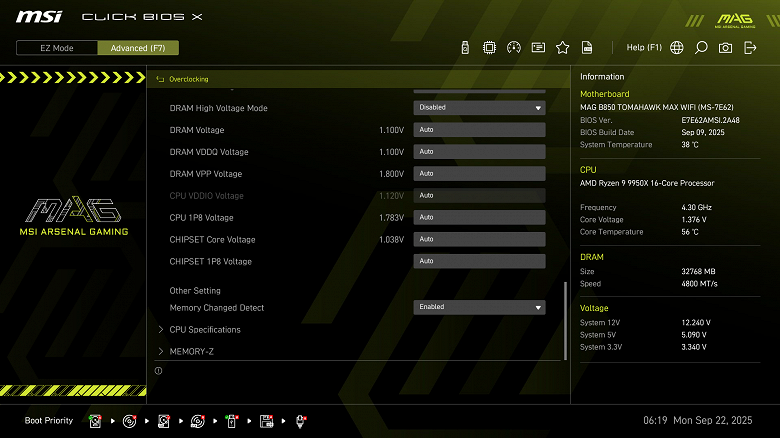Click the document log file icon

pos(587,48)
